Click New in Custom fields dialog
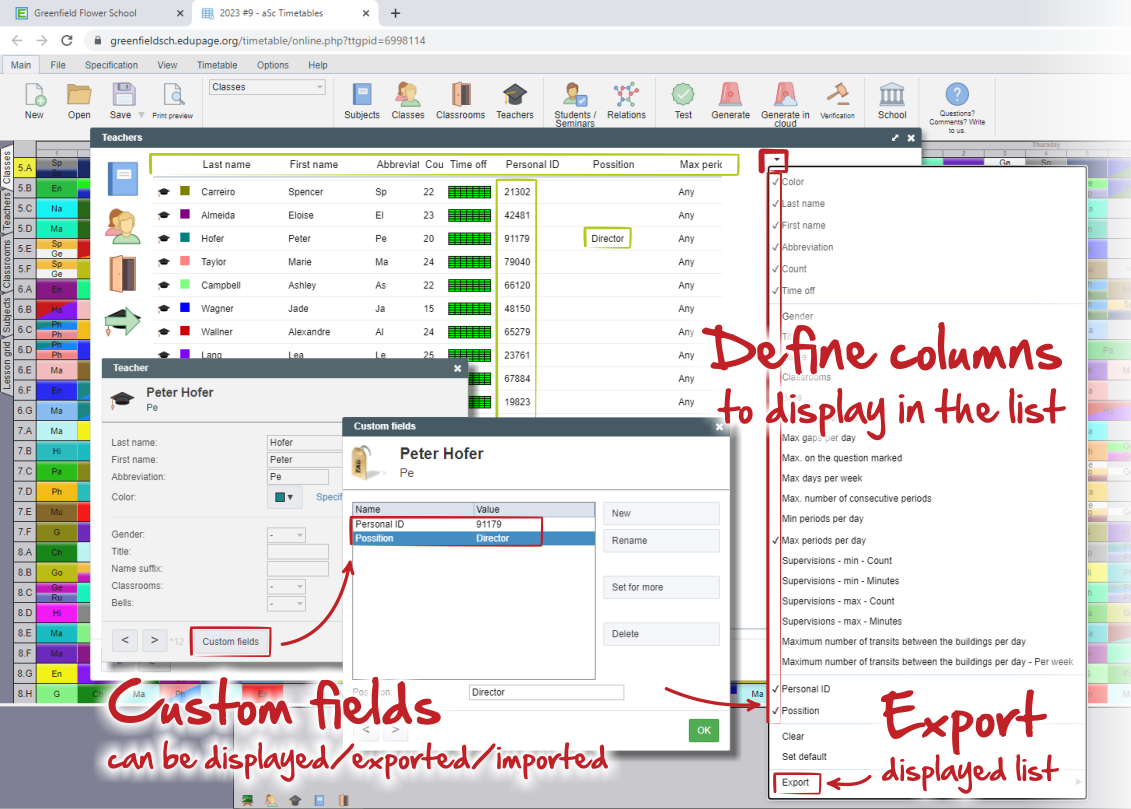Image resolution: width=1131 pixels, height=809 pixels. [661, 513]
